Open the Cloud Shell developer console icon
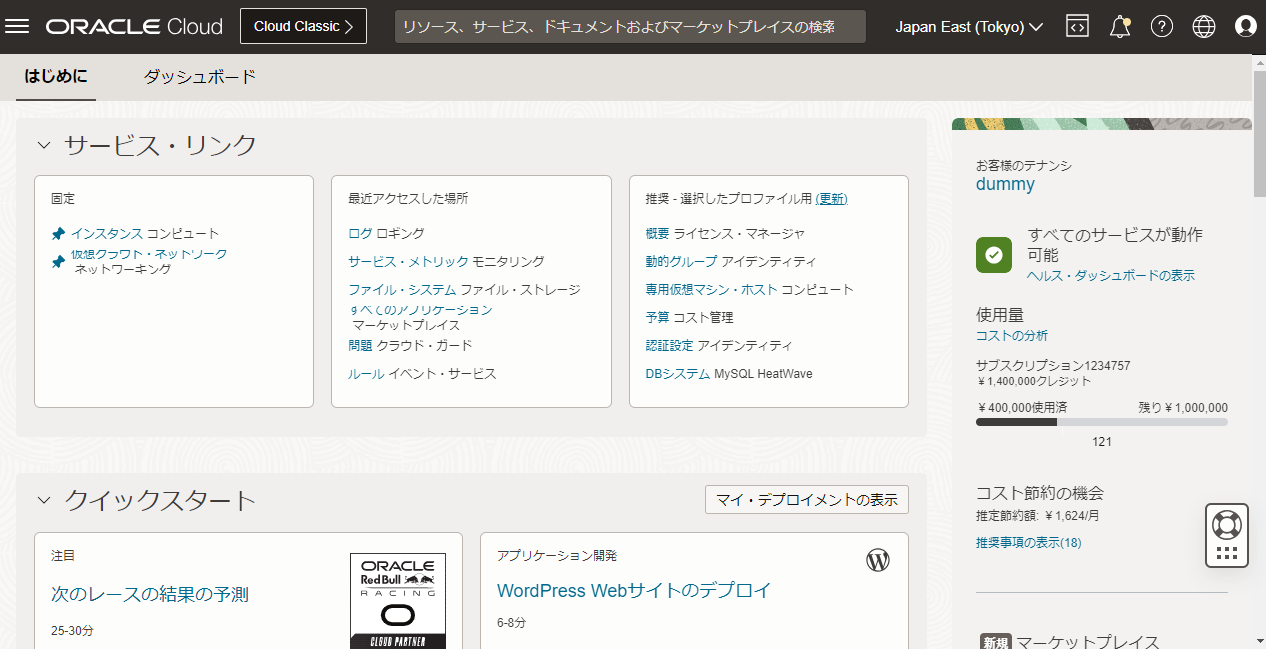Image resolution: width=1266 pixels, height=649 pixels. click(1077, 26)
